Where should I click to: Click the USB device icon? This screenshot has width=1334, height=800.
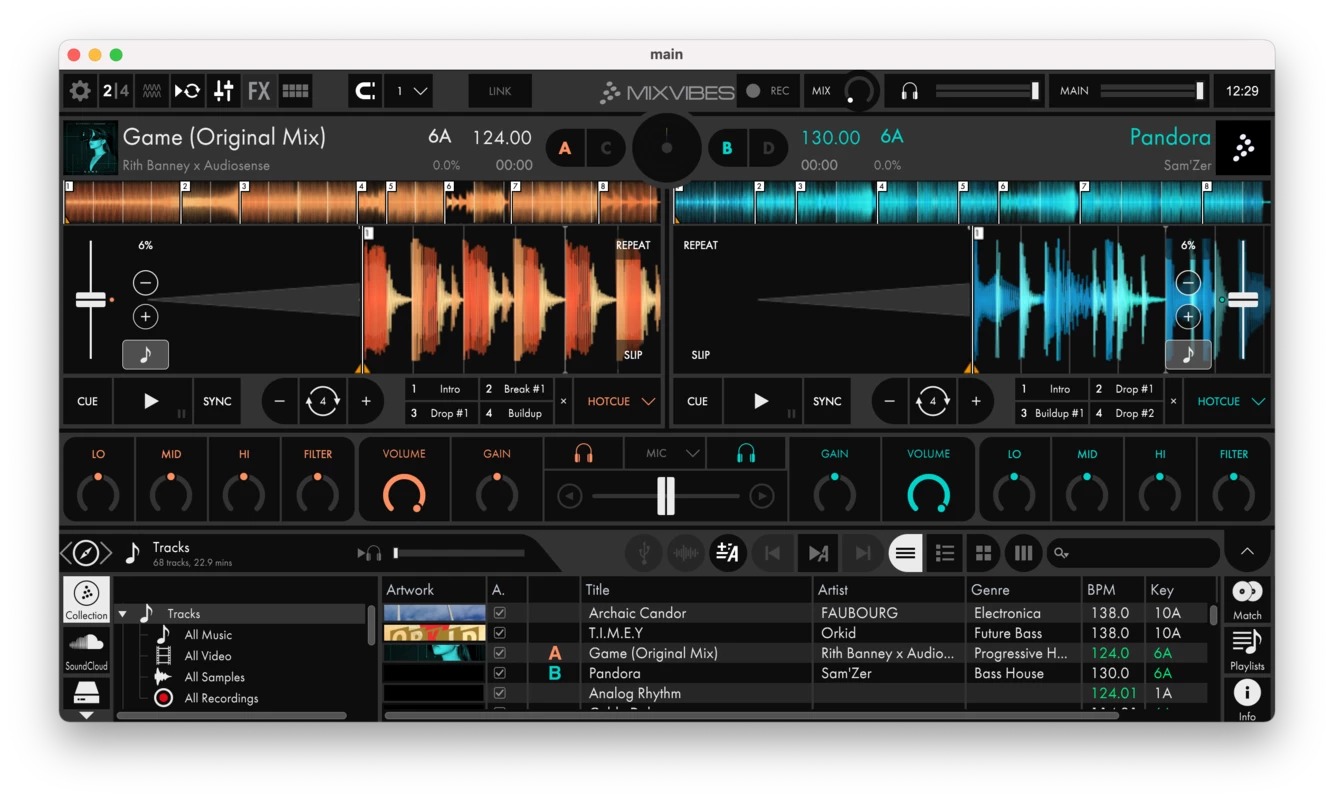[x=644, y=553]
